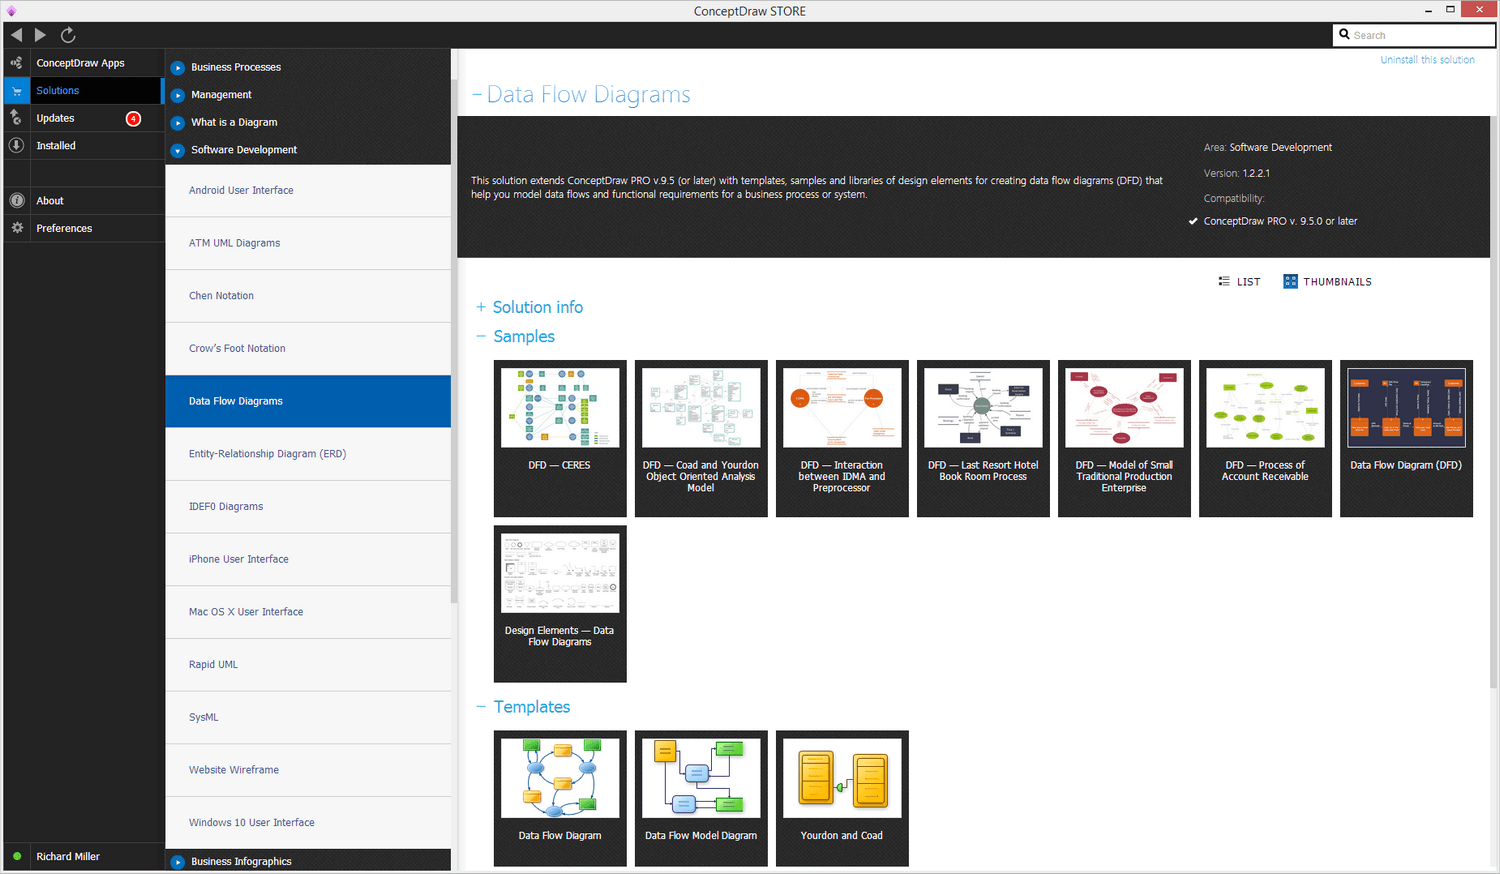Click the ConceptDraw app logo icon
Screen dimensions: 1500x874
(x=11, y=11)
